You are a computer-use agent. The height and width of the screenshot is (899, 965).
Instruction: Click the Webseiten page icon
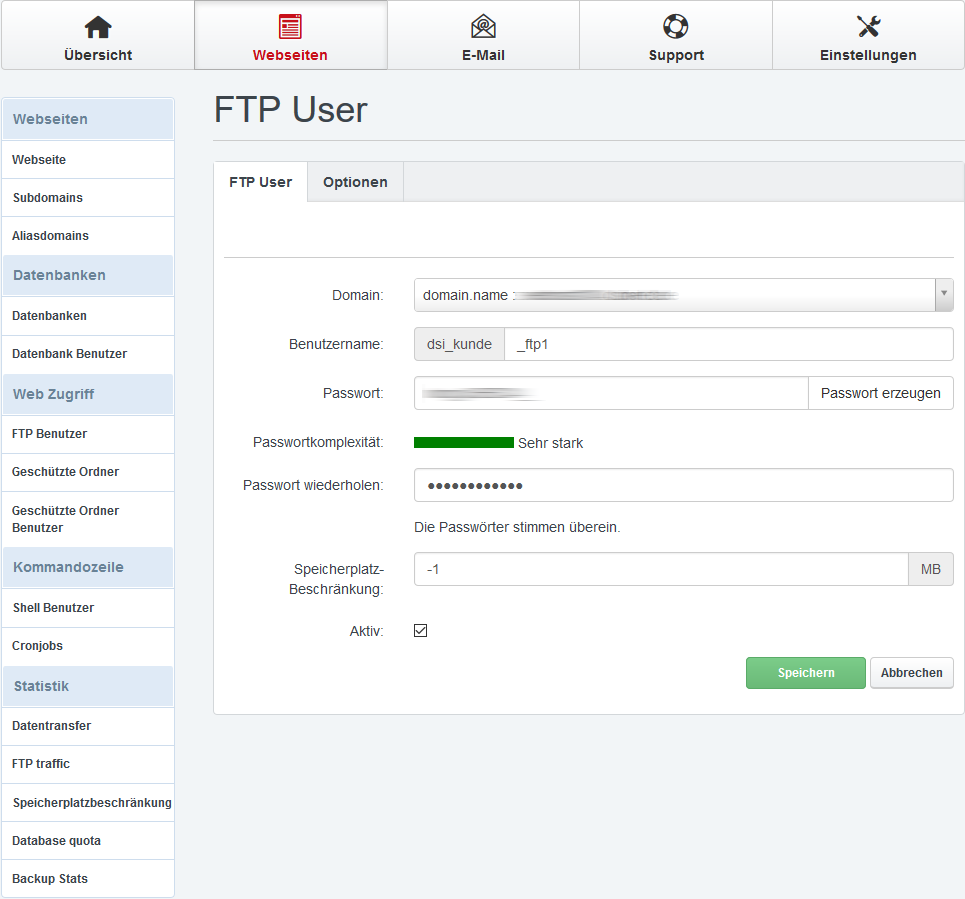290,27
